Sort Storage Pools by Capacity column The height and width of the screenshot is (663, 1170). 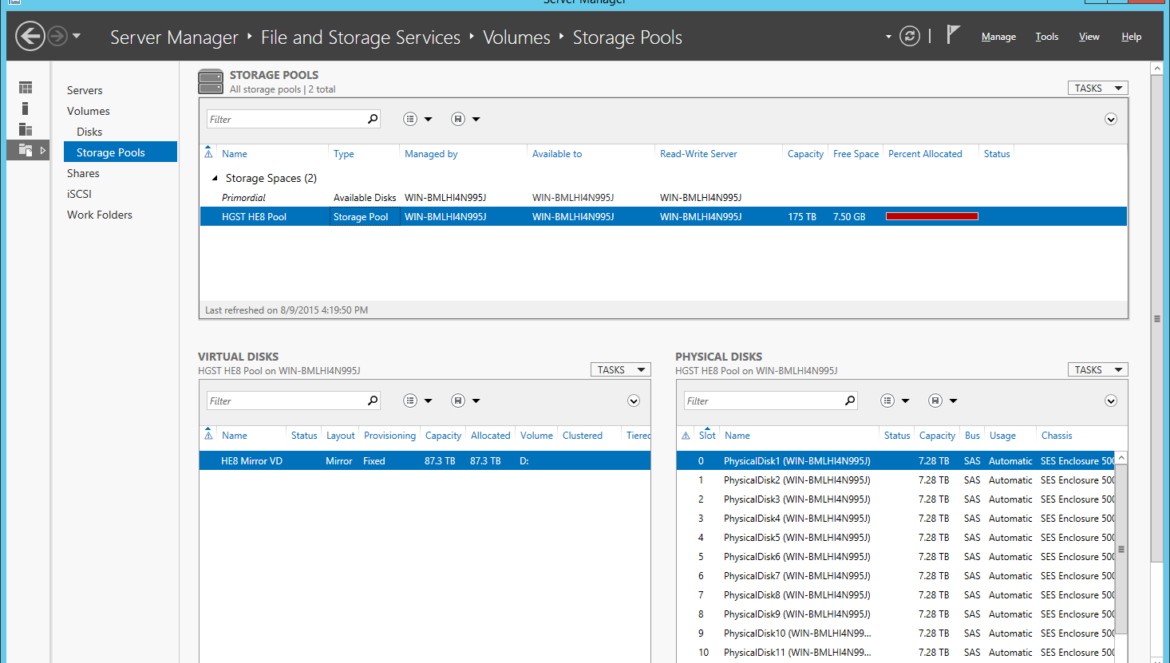805,154
